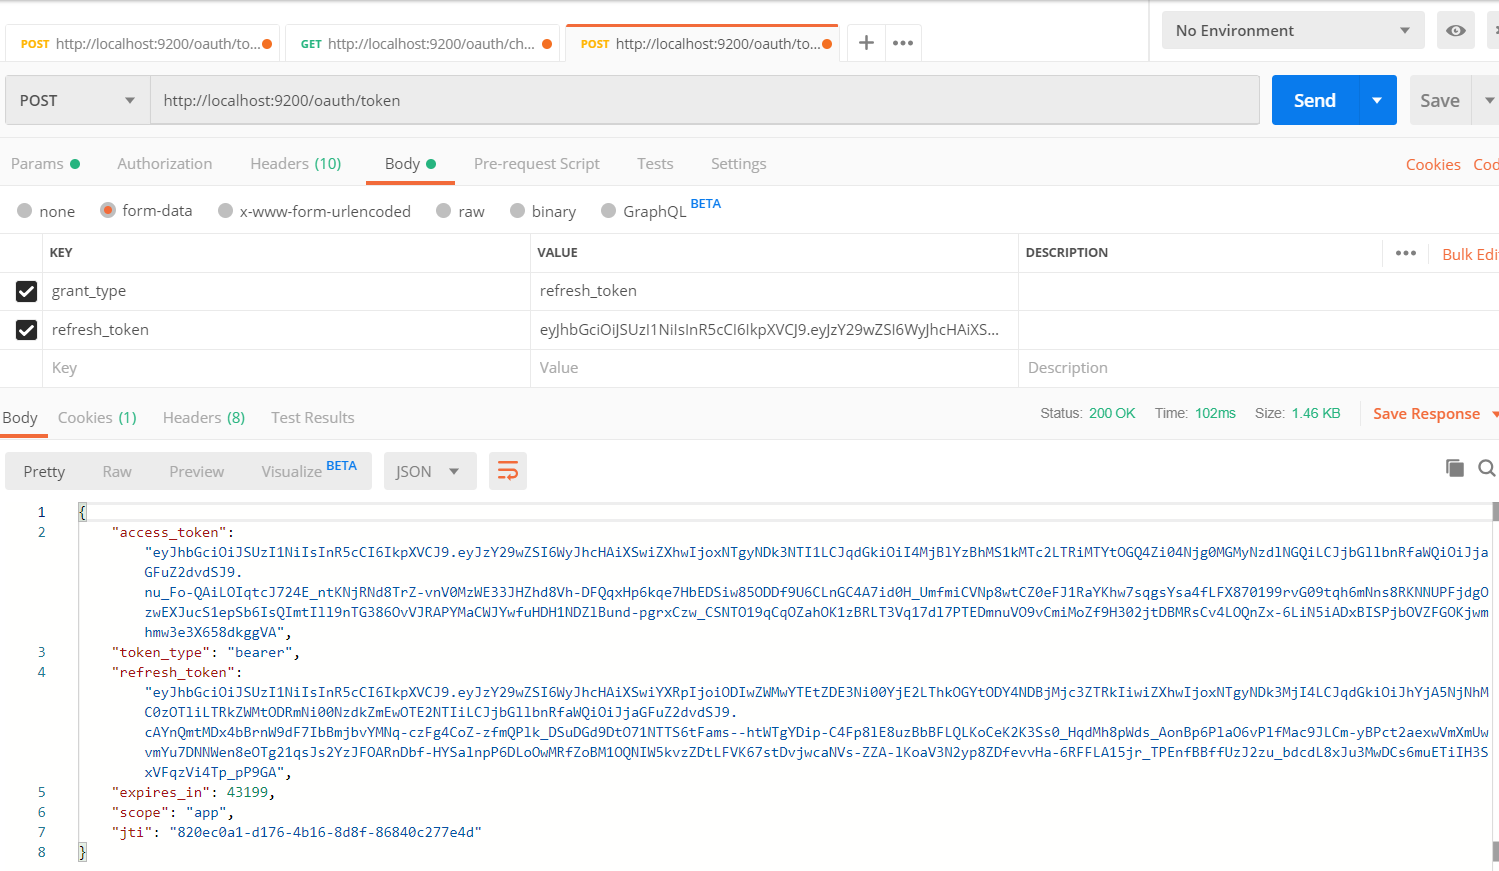1499x871 pixels.
Task: Click Save Response button
Action: click(x=1426, y=414)
